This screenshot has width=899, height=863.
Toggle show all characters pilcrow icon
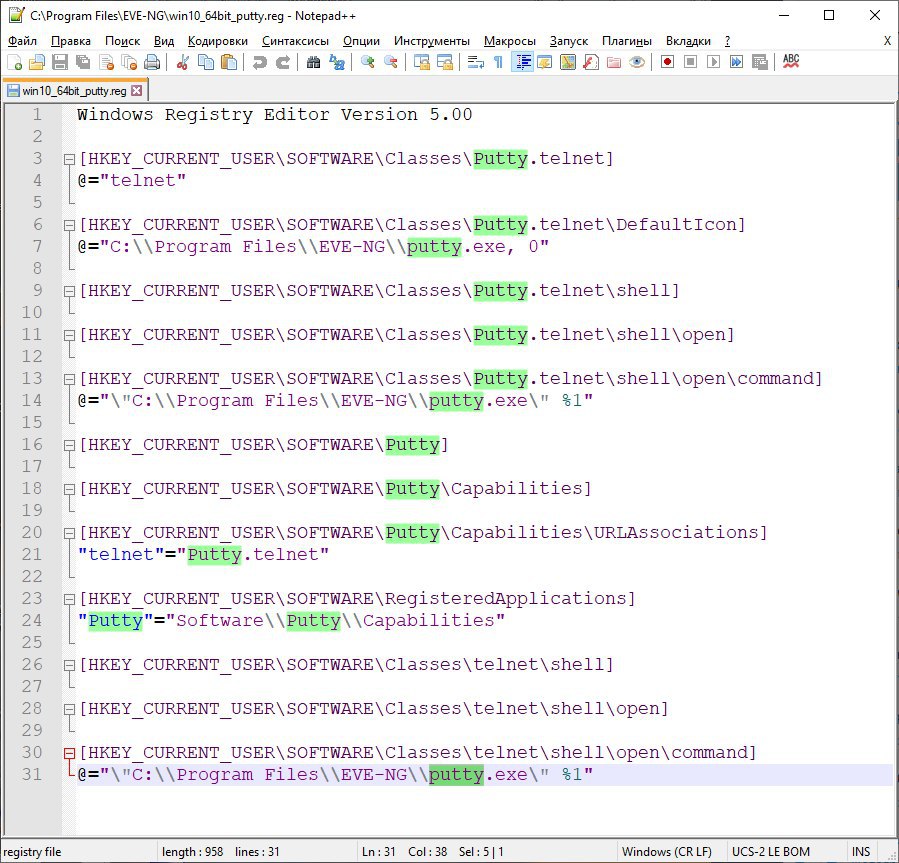pyautogui.click(x=498, y=62)
